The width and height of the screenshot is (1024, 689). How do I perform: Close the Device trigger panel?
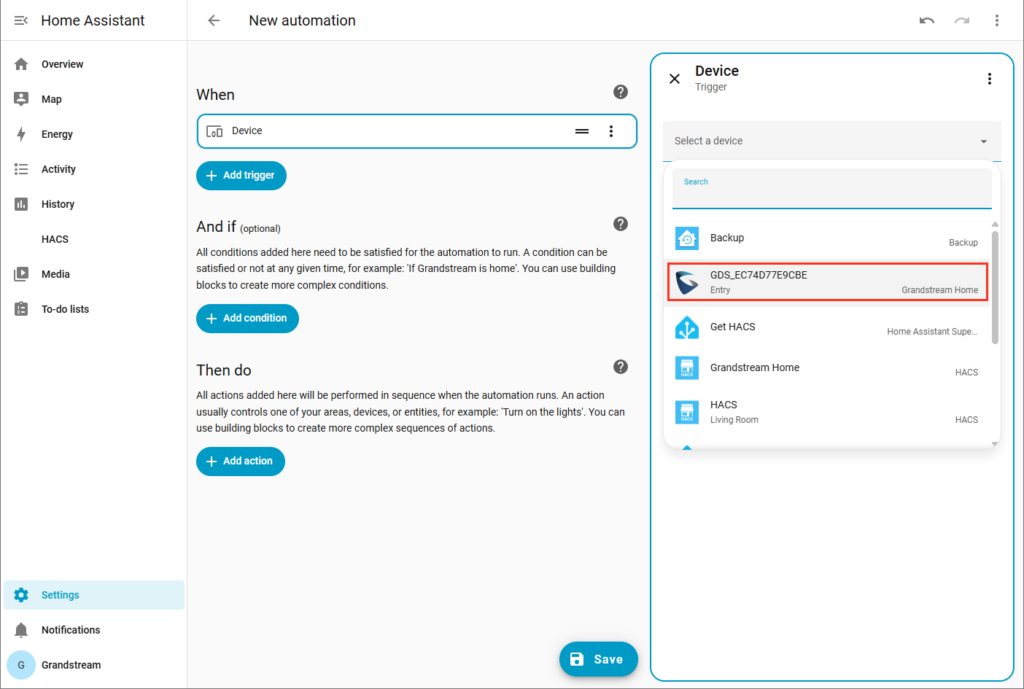[x=675, y=79]
